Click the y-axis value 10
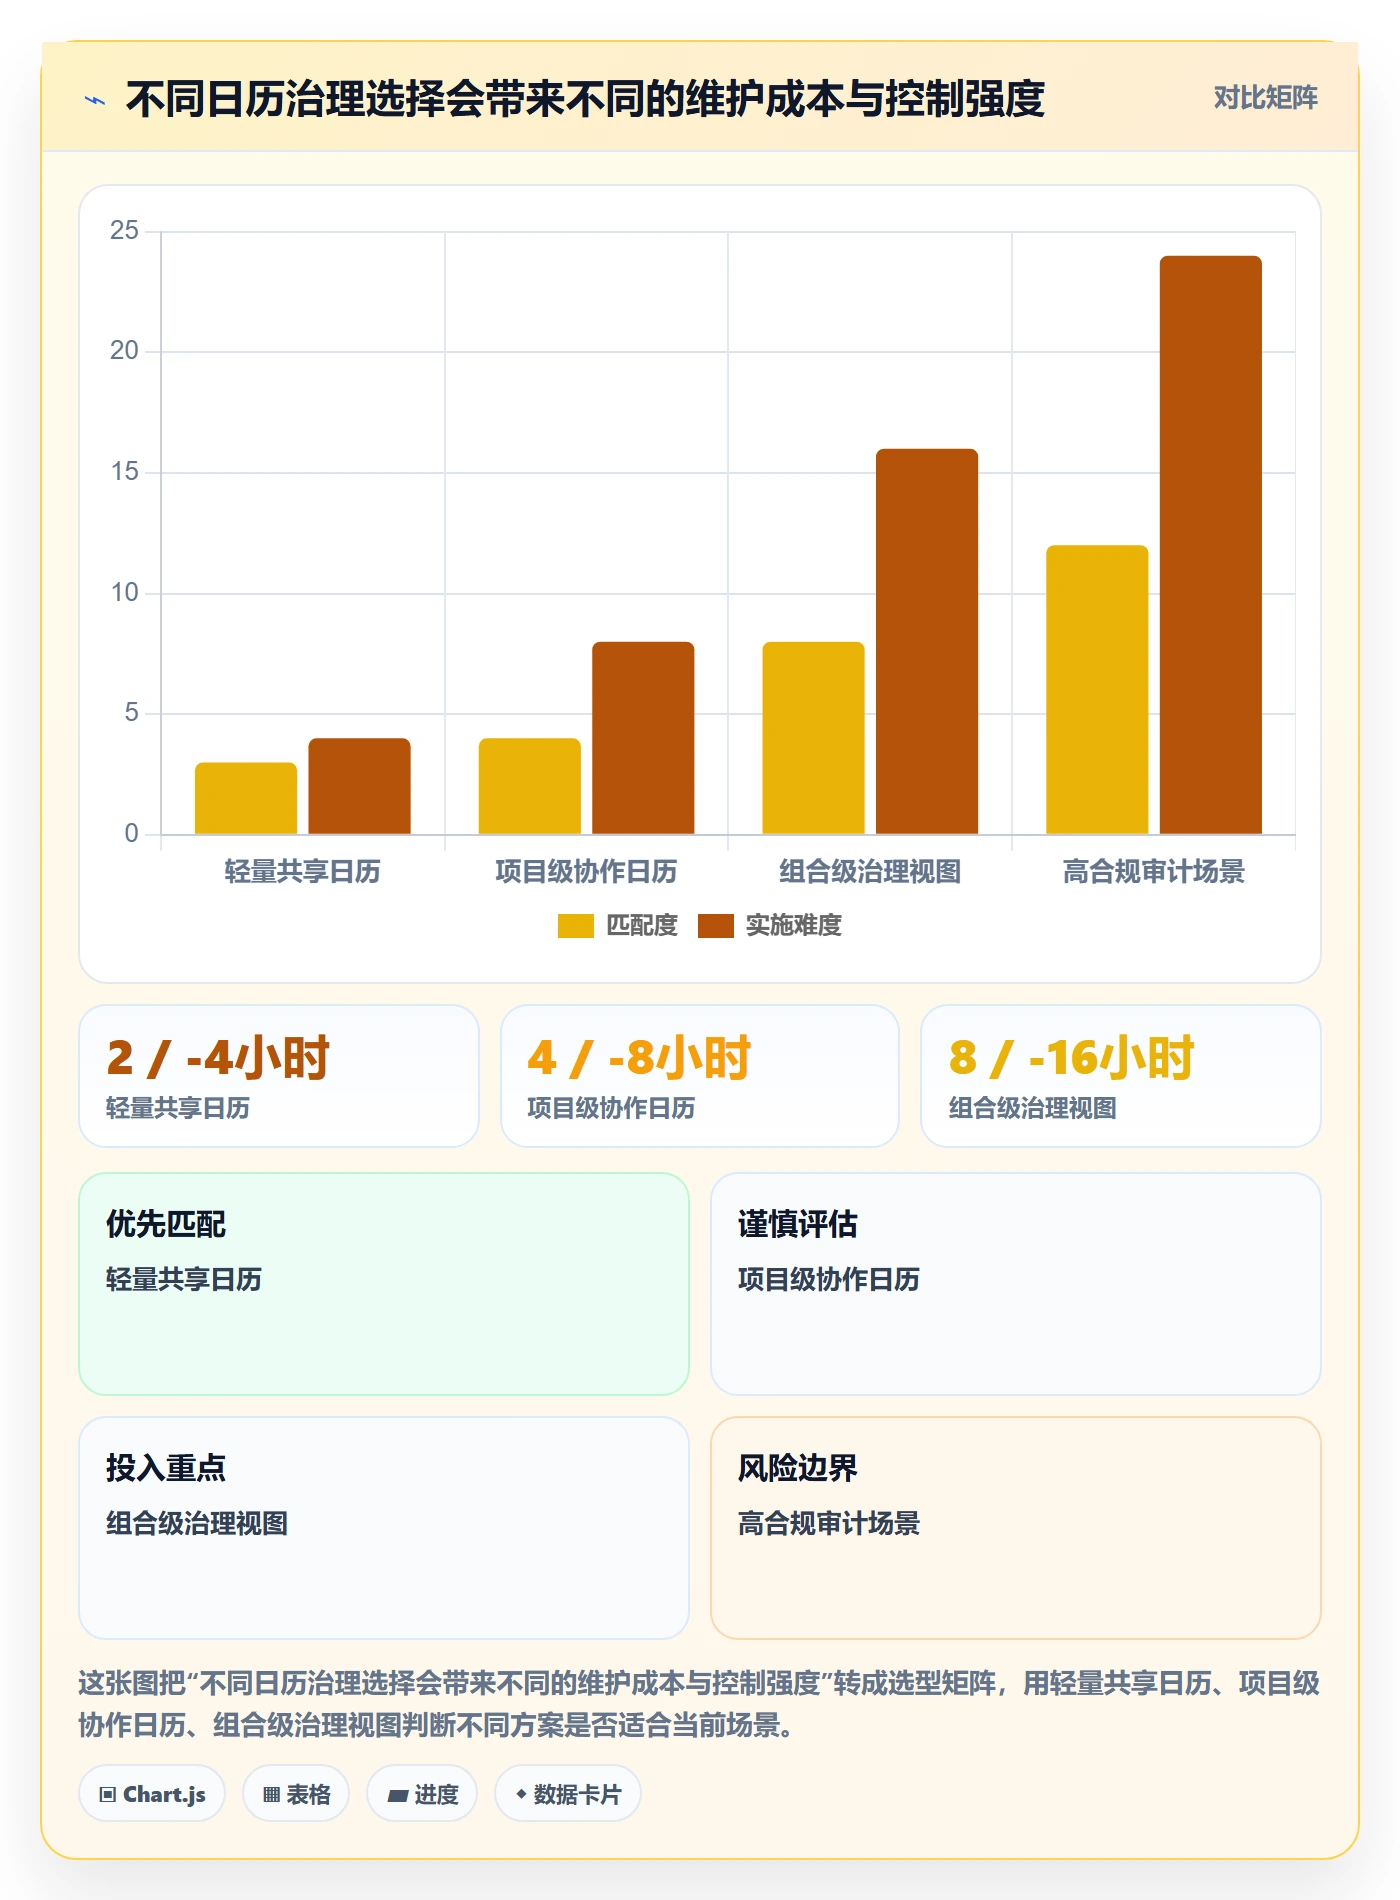1400x1900 pixels. coord(124,593)
